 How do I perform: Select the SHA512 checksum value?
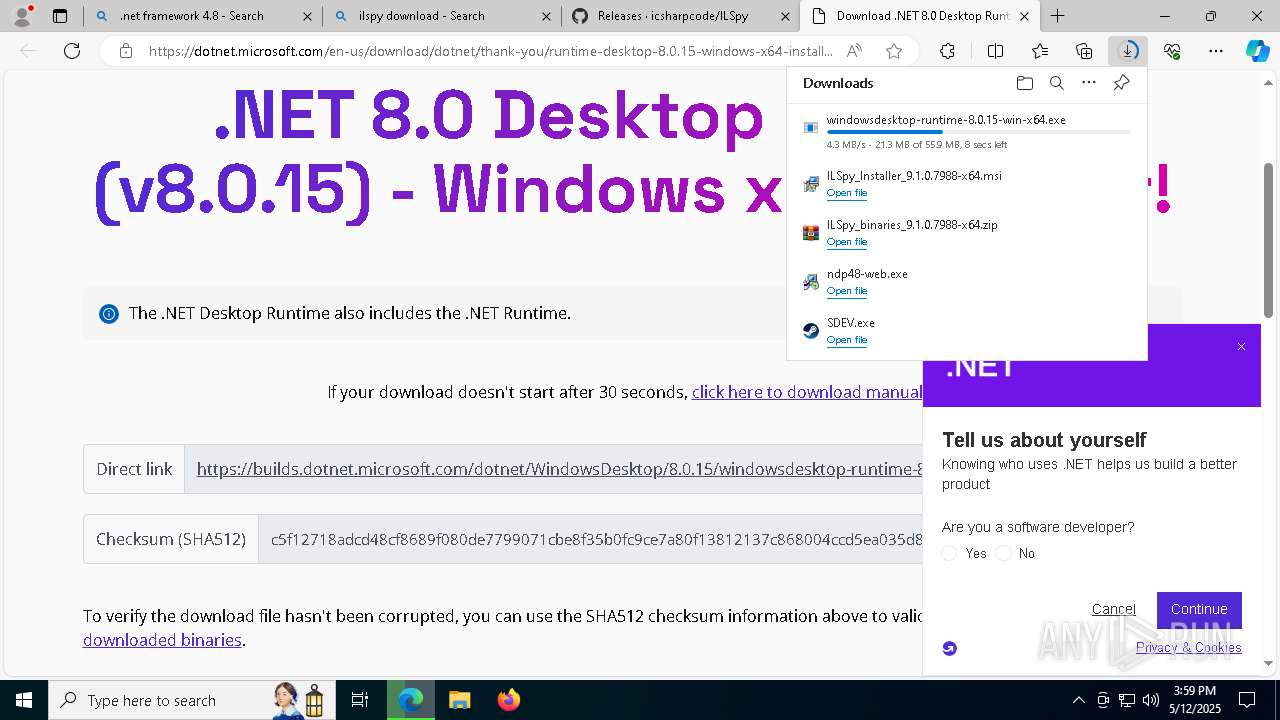point(596,539)
